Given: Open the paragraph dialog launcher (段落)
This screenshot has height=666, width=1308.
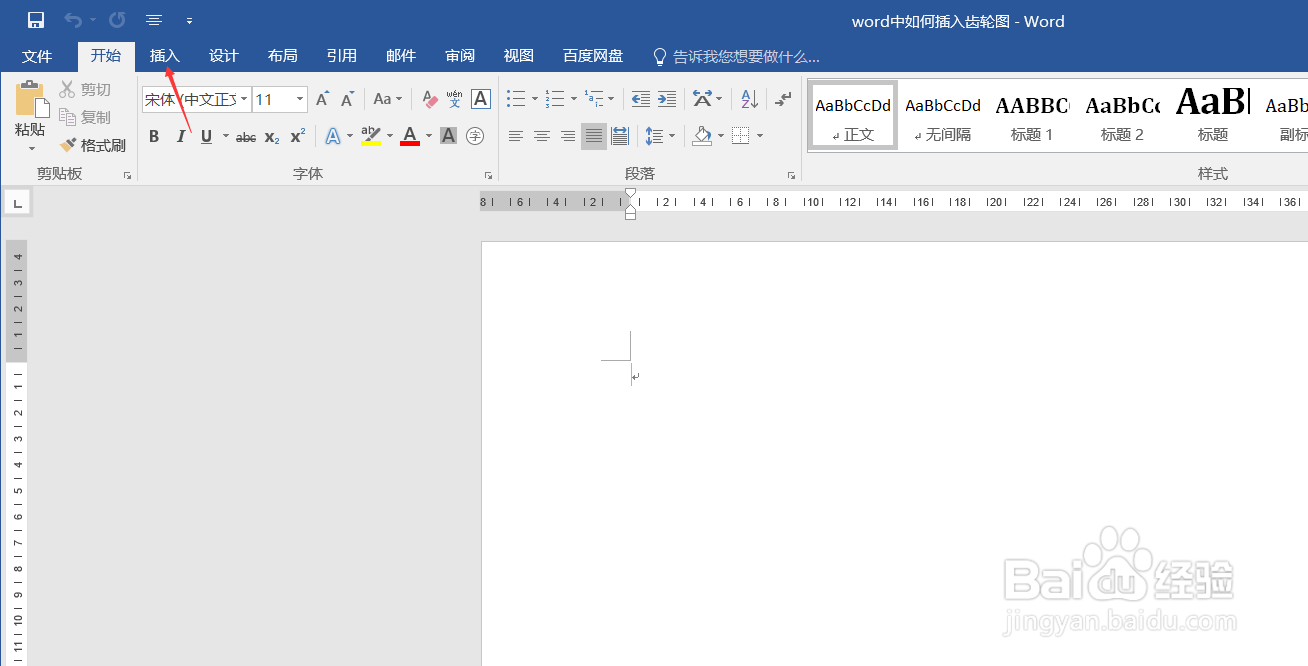Looking at the screenshot, I should (792, 175).
